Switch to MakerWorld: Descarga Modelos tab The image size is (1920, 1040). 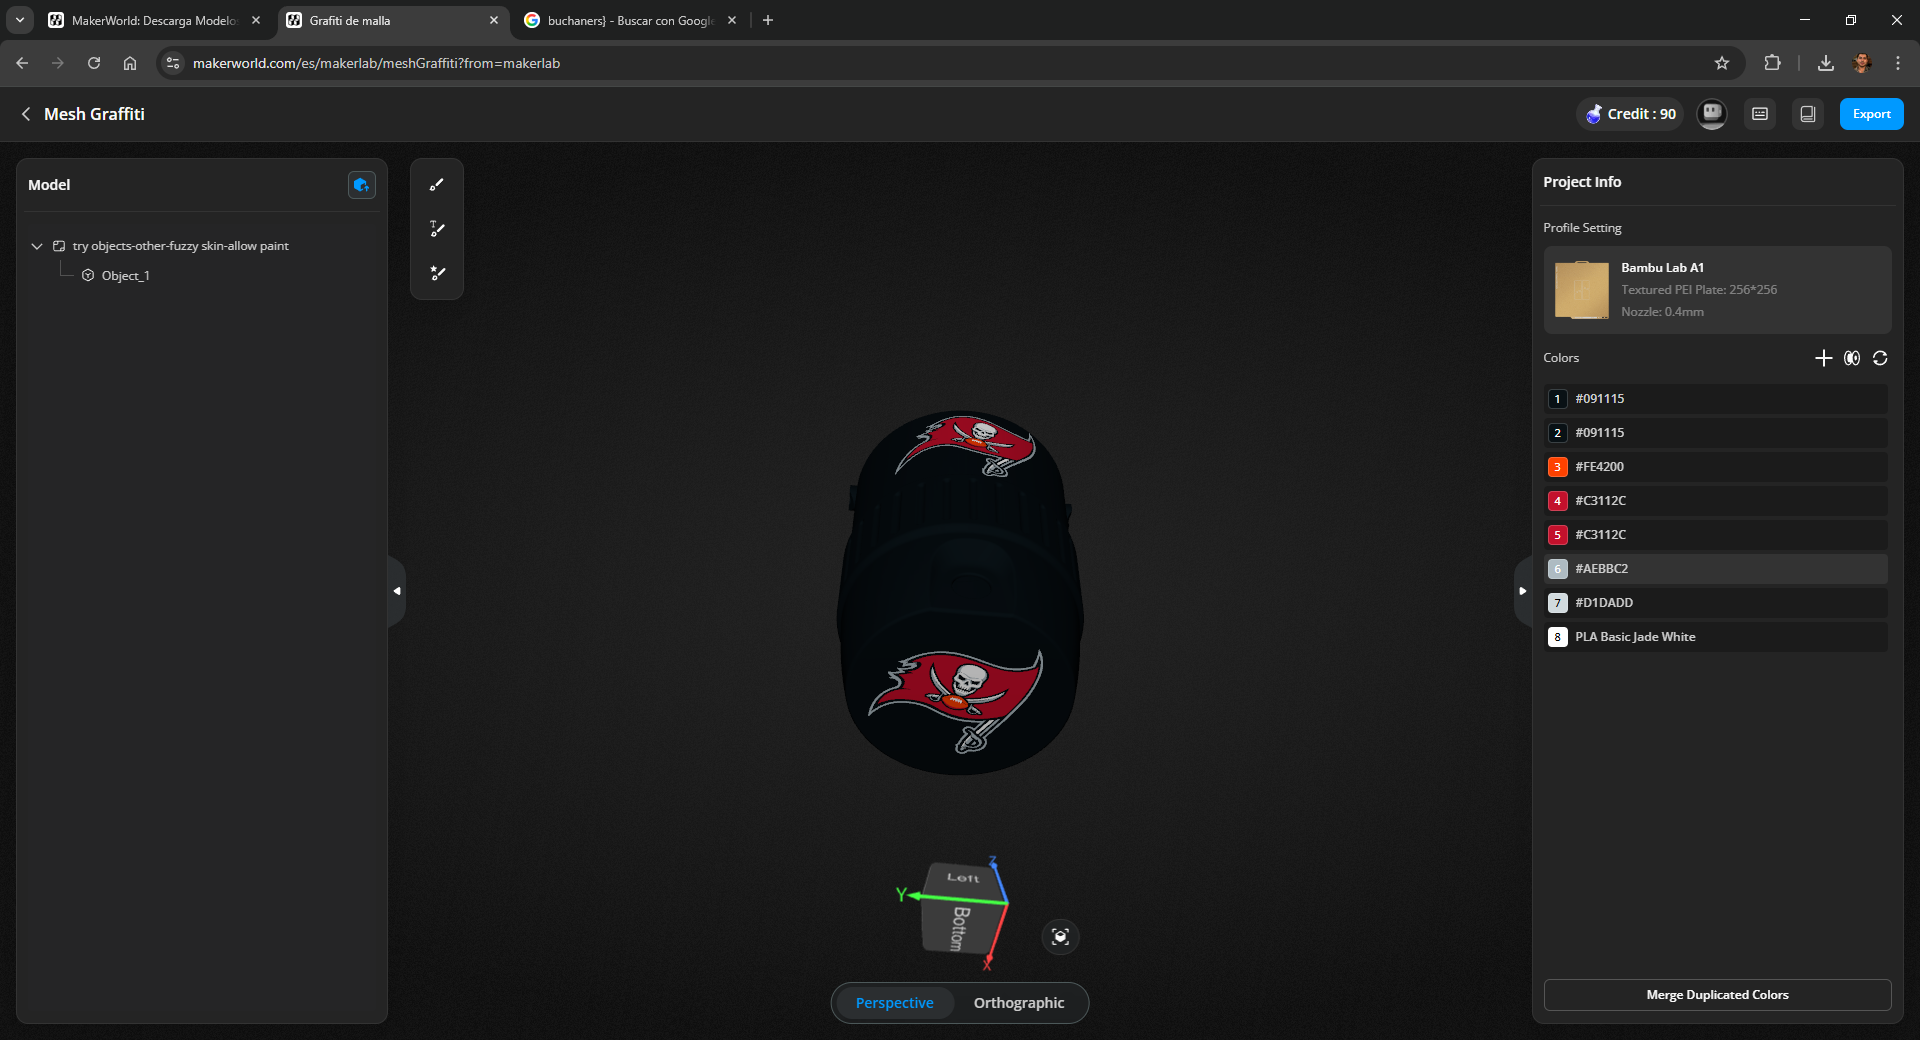[153, 20]
